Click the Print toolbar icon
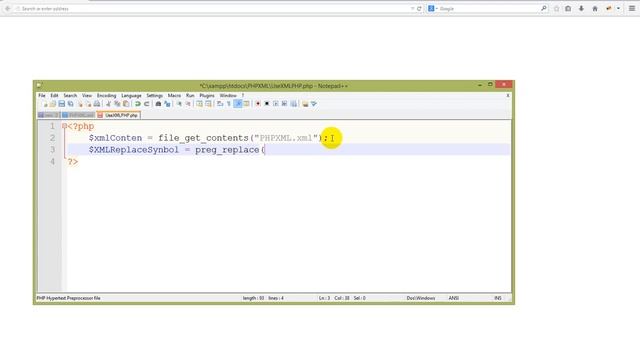The height and width of the screenshot is (360, 640). coord(97,104)
